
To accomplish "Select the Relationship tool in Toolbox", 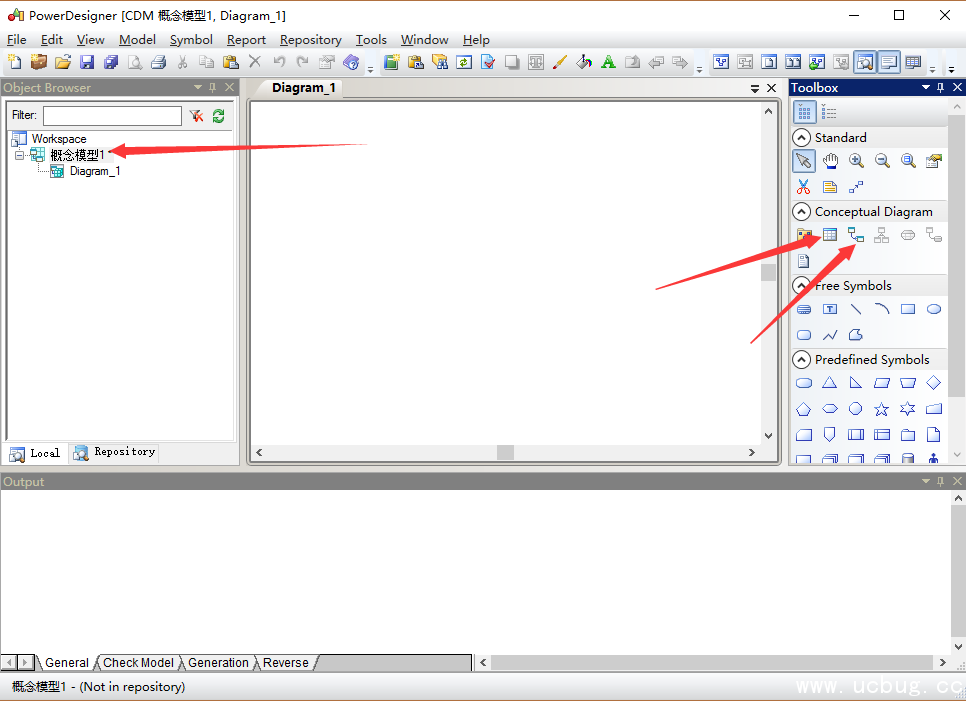I will [x=856, y=235].
